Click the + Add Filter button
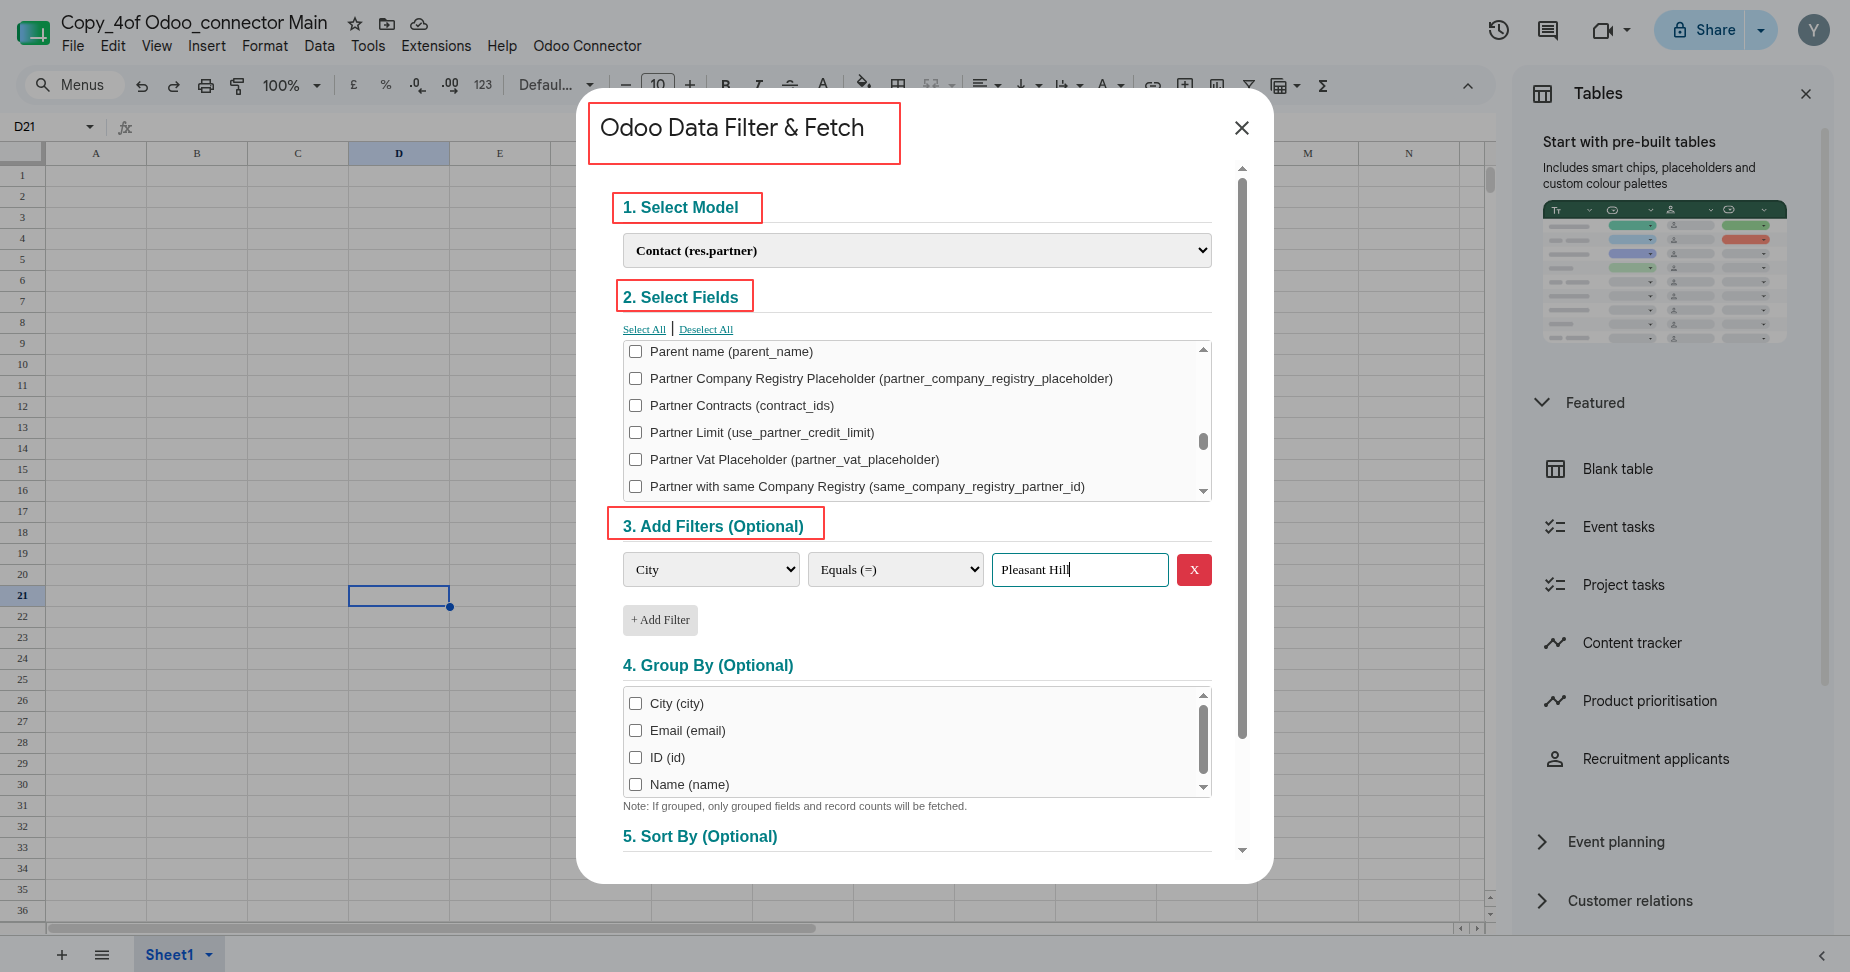 [660, 620]
